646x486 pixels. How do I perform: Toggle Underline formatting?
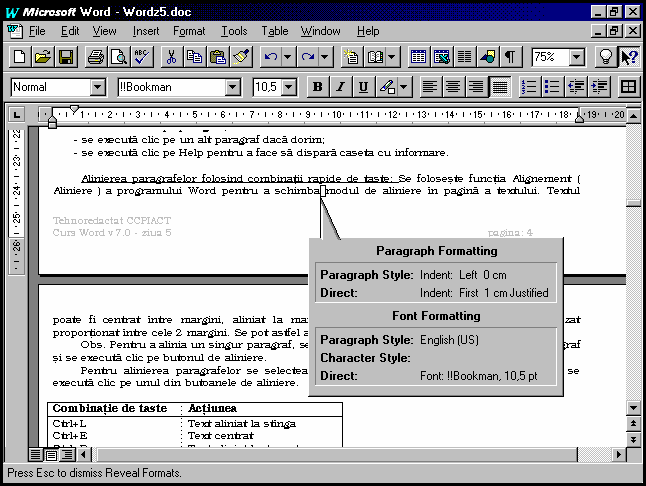(x=364, y=87)
